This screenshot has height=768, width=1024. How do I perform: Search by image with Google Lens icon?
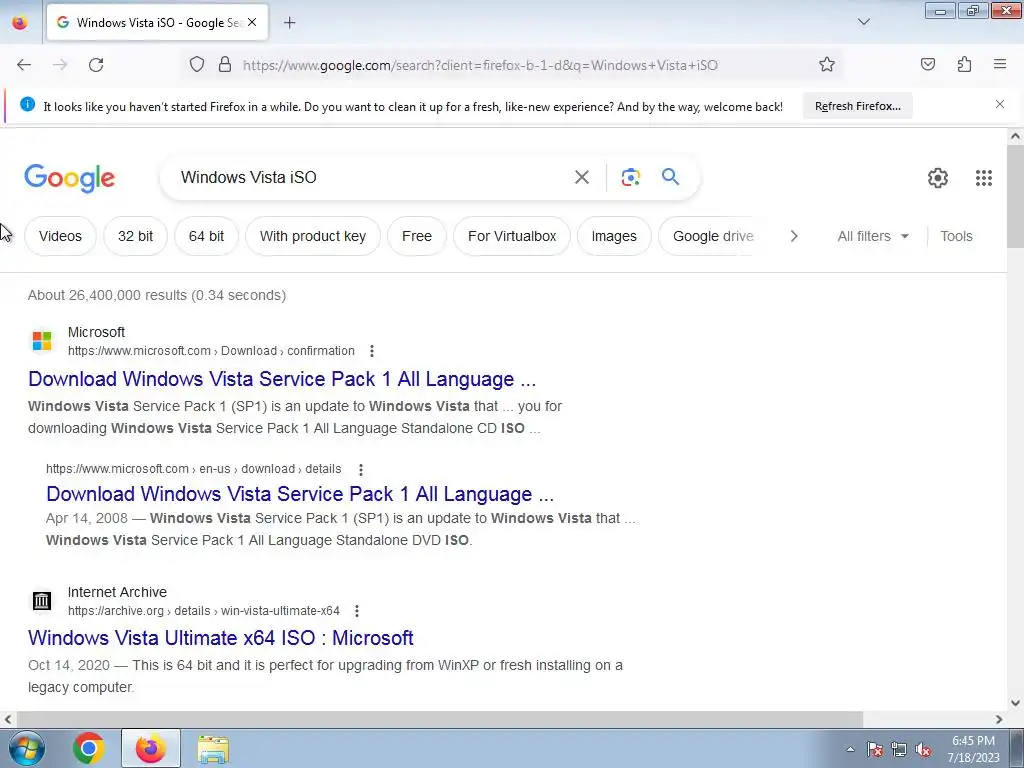pos(630,177)
